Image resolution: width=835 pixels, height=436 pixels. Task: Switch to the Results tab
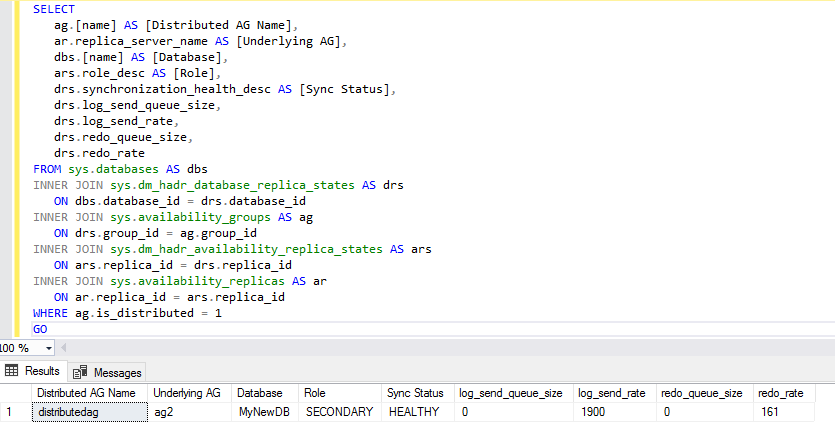click(x=33, y=371)
